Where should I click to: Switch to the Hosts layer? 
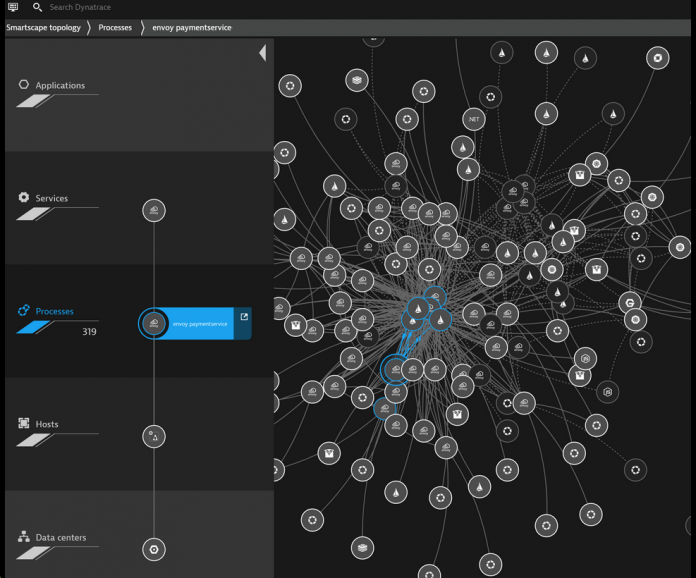(46, 425)
